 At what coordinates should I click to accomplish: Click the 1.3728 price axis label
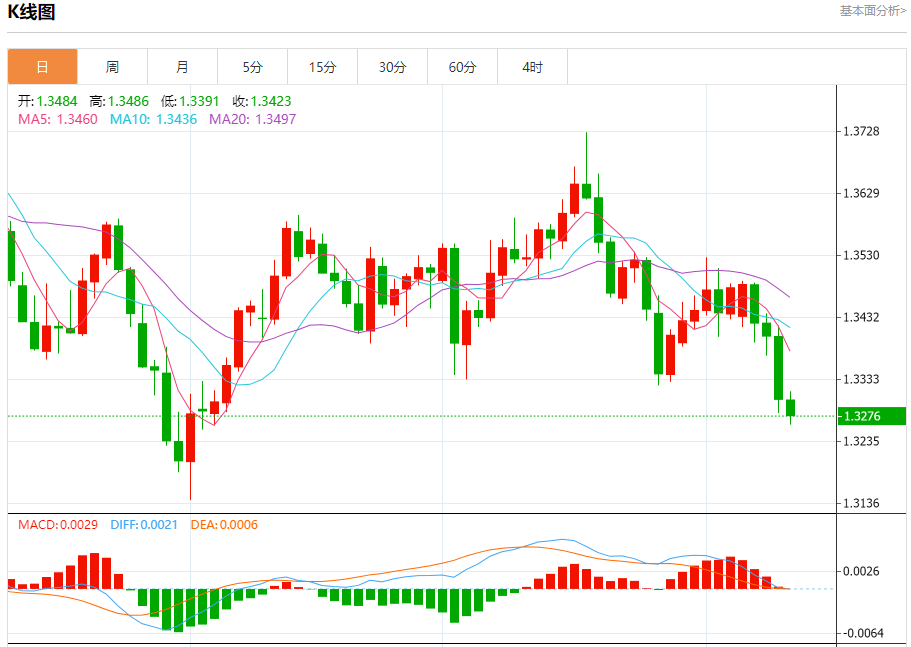pyautogui.click(x=860, y=132)
